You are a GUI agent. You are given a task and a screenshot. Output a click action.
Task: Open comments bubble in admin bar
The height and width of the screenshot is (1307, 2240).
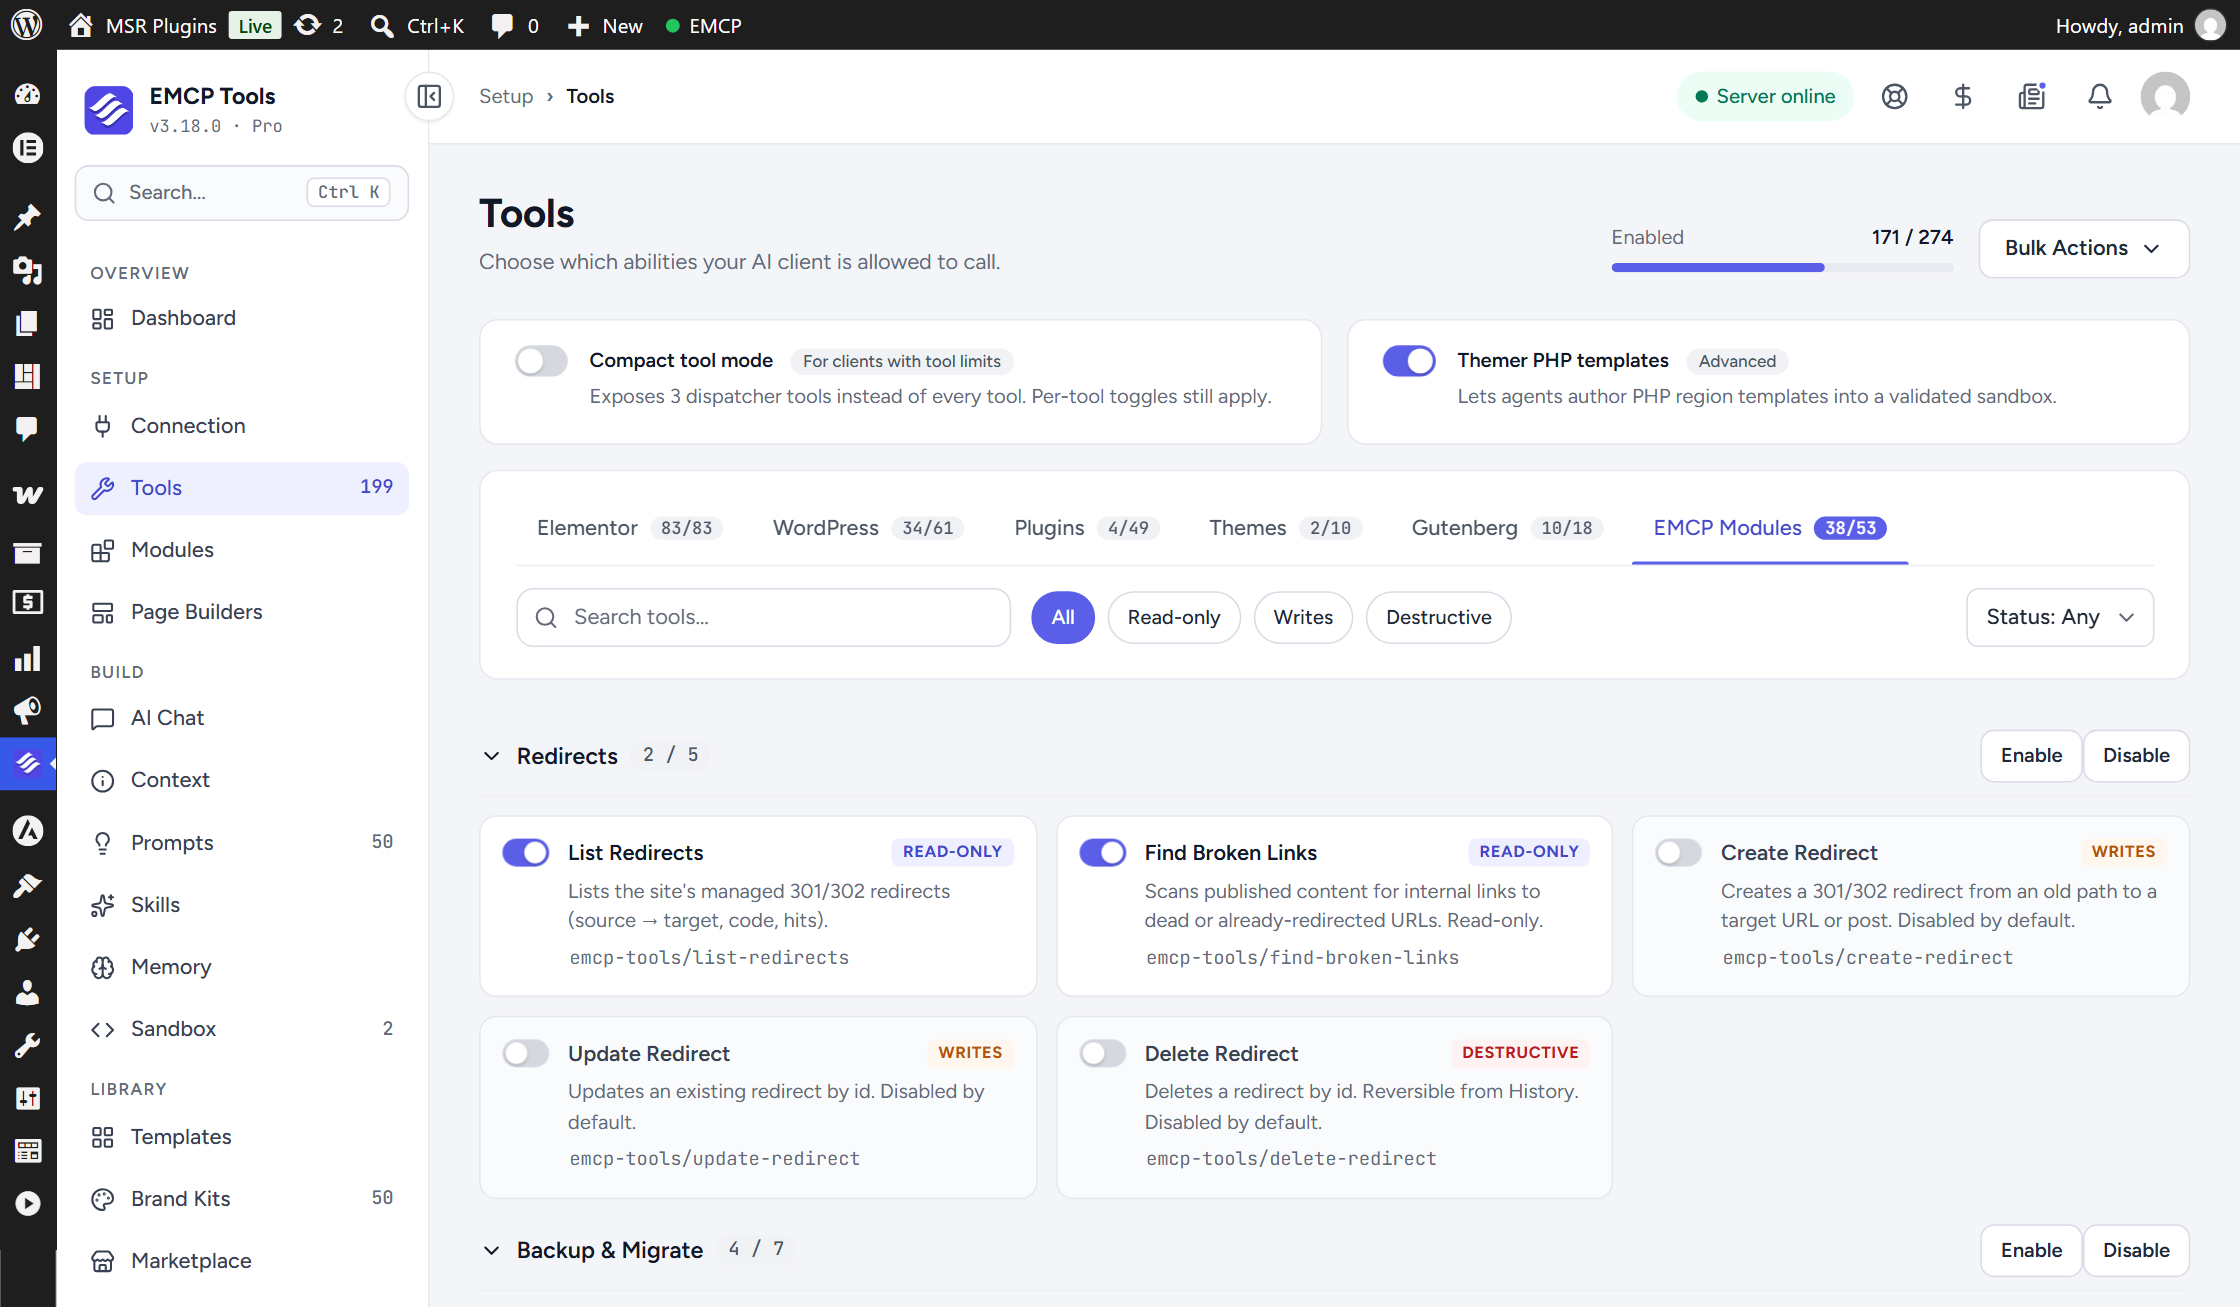point(515,25)
